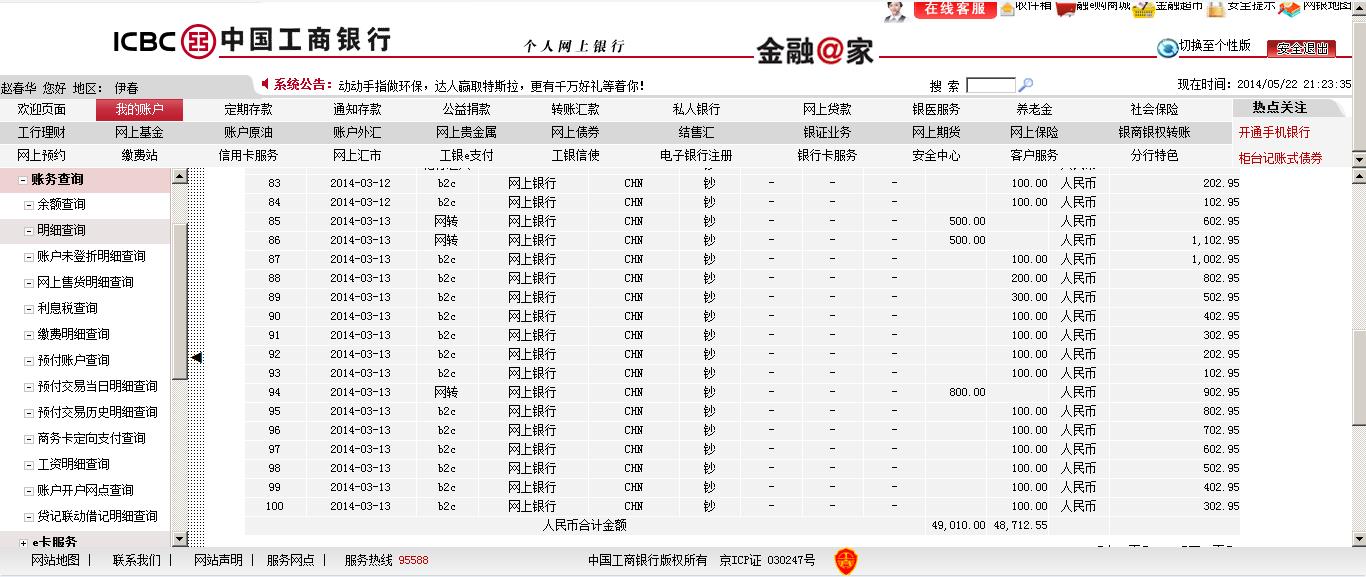Open the 转账汇款 menu item
Image resolution: width=1366 pixels, height=577 pixels.
click(575, 110)
